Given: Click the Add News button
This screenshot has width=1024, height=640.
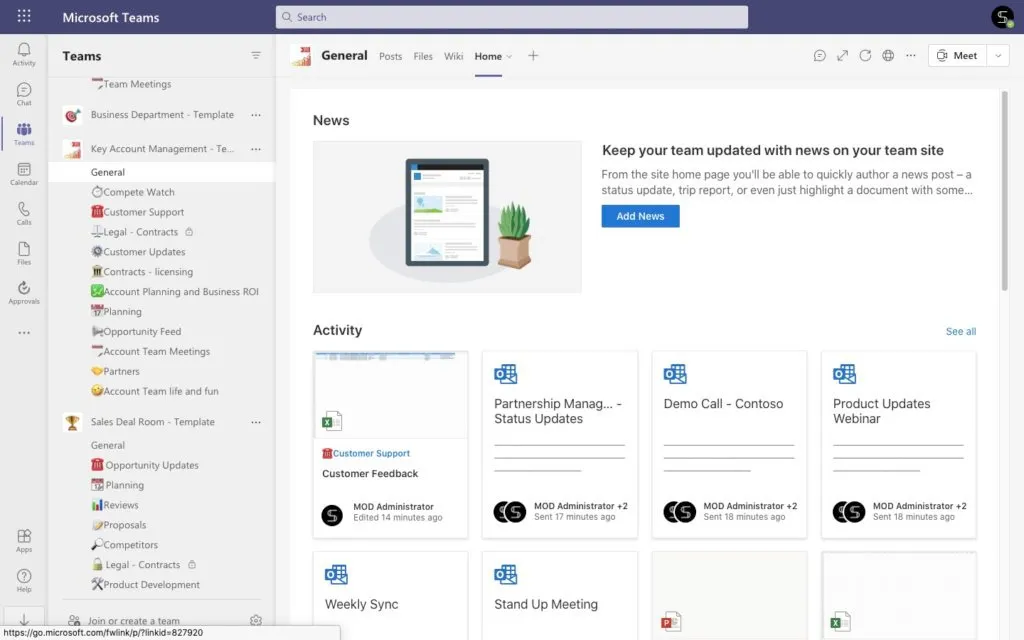Looking at the screenshot, I should pyautogui.click(x=640, y=216).
